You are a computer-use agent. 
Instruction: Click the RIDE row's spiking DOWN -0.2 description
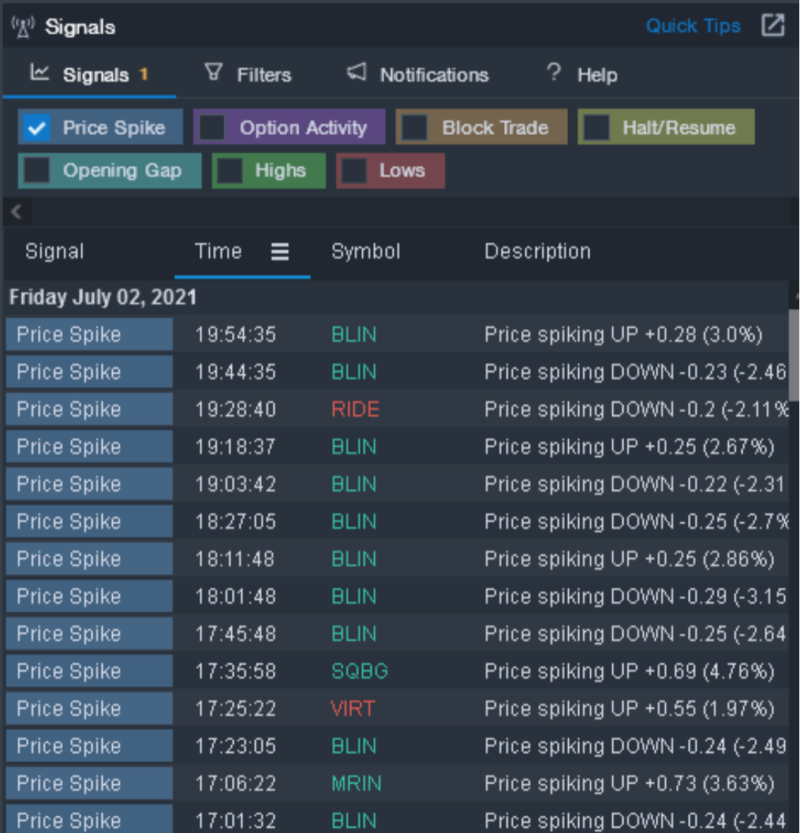[636, 410]
